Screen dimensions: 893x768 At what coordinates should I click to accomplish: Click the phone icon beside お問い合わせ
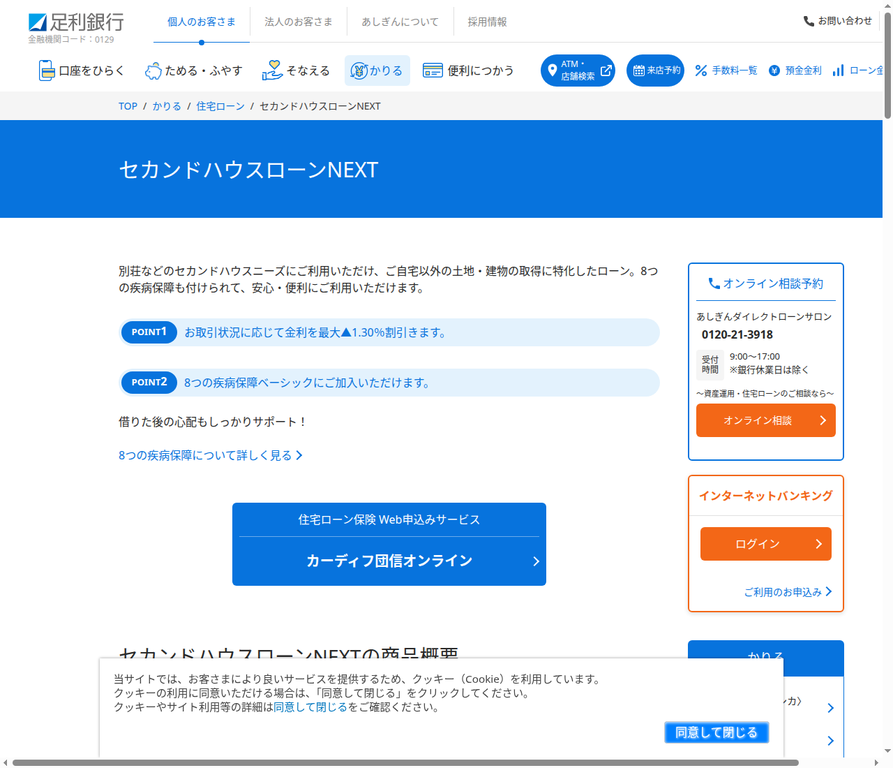(x=809, y=21)
